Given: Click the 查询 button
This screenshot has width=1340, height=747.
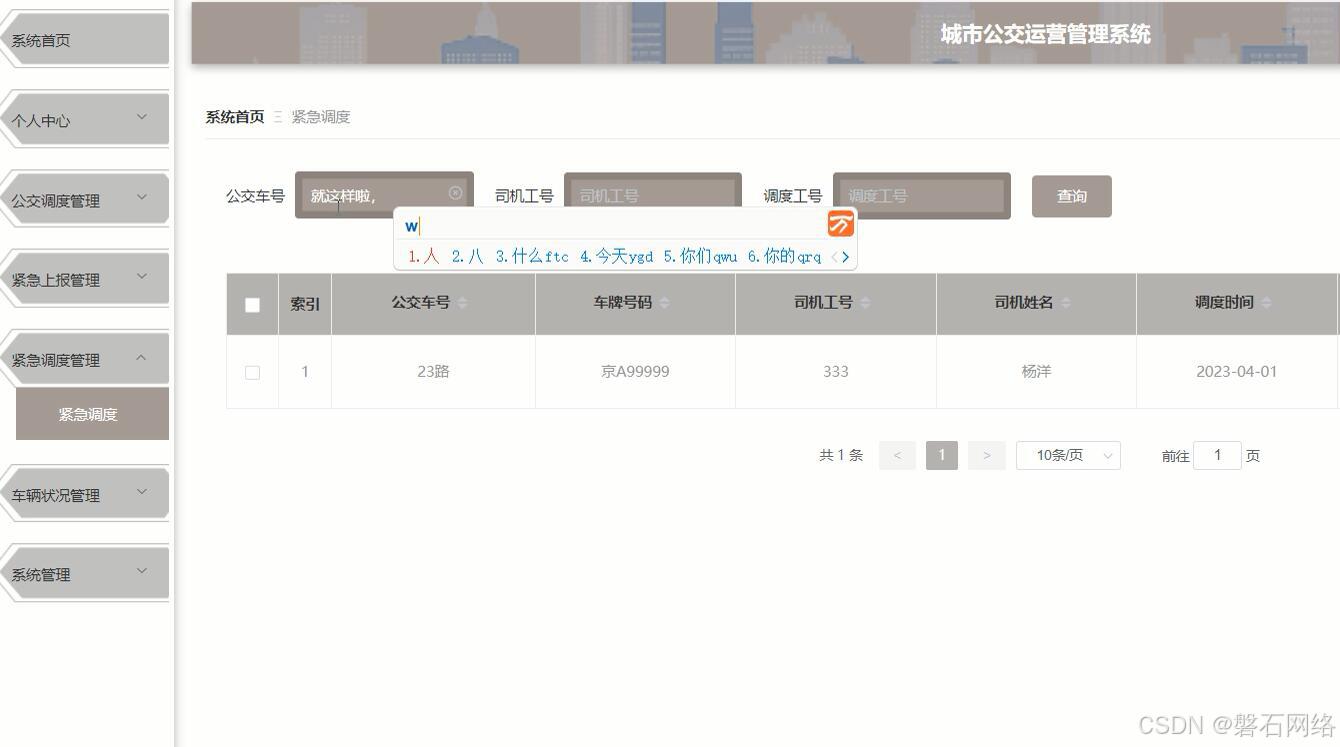Looking at the screenshot, I should 1072,196.
